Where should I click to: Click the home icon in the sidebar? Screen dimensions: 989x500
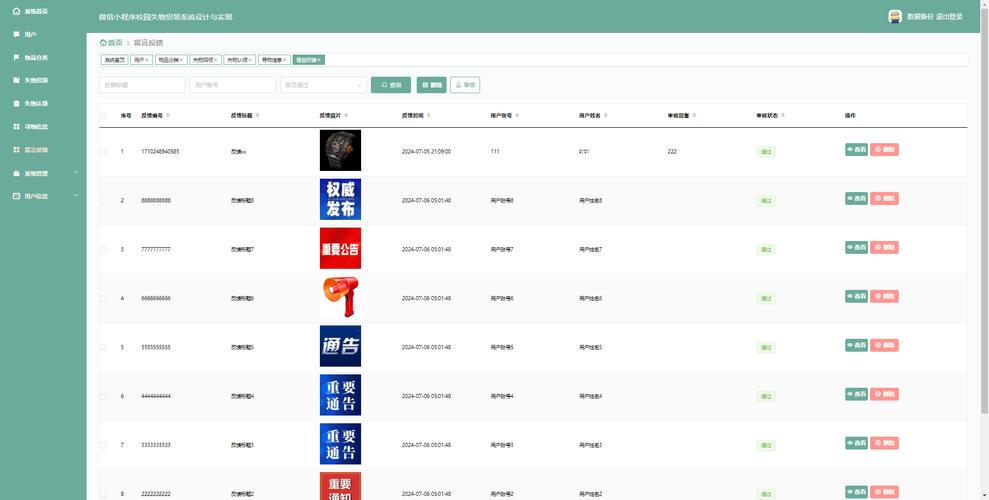coord(16,10)
